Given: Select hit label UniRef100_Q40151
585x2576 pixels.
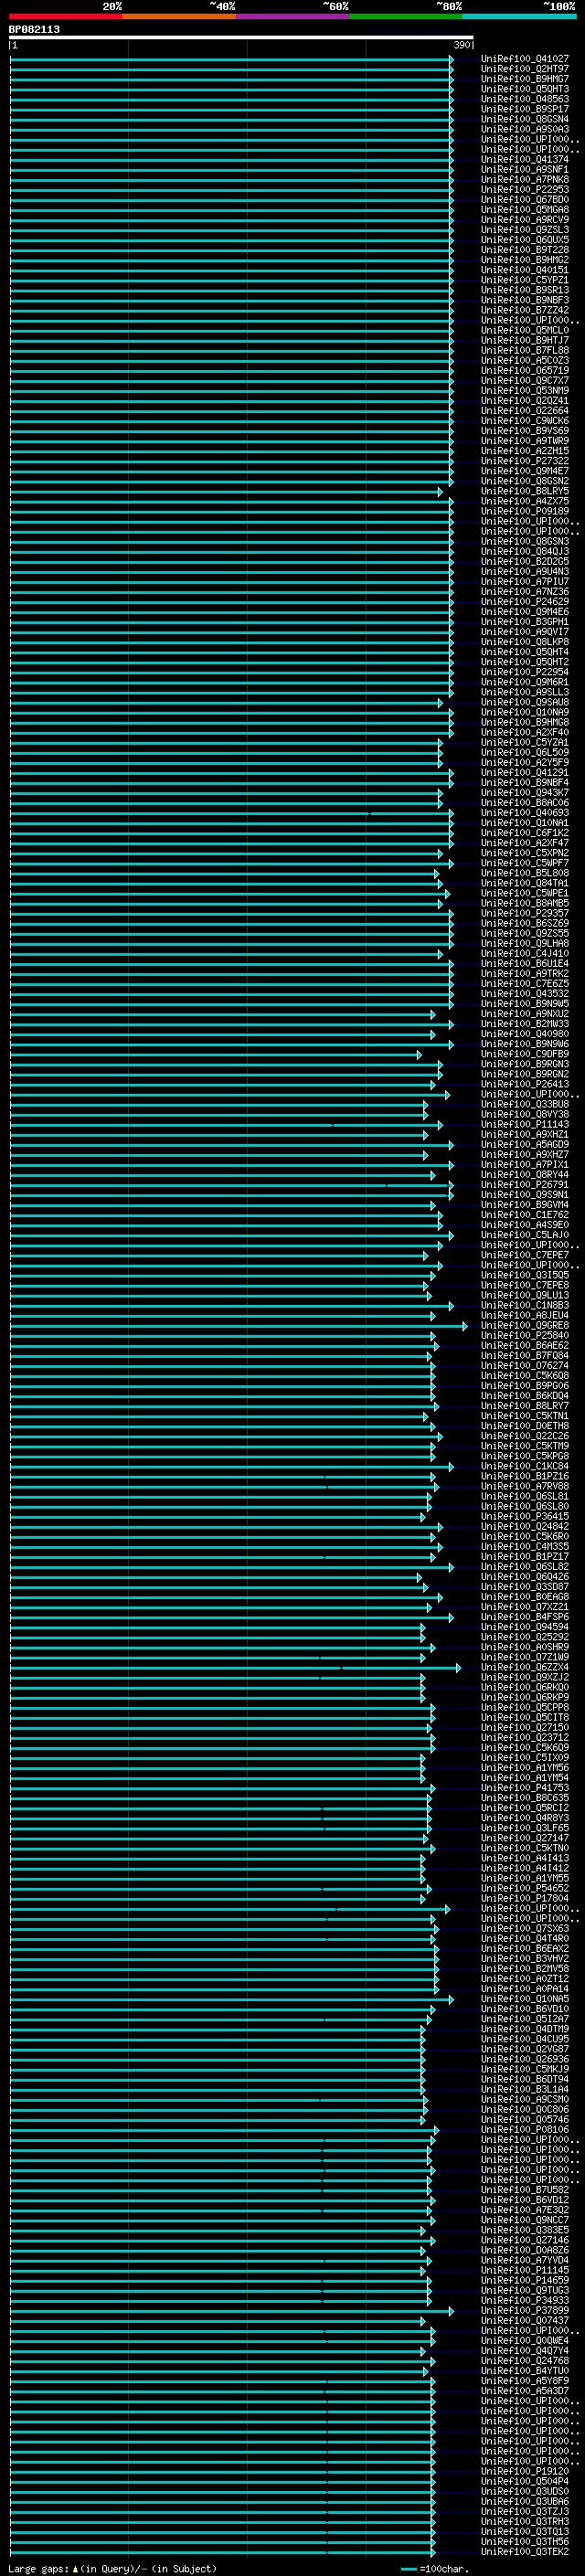Looking at the screenshot, I should click(x=525, y=270).
